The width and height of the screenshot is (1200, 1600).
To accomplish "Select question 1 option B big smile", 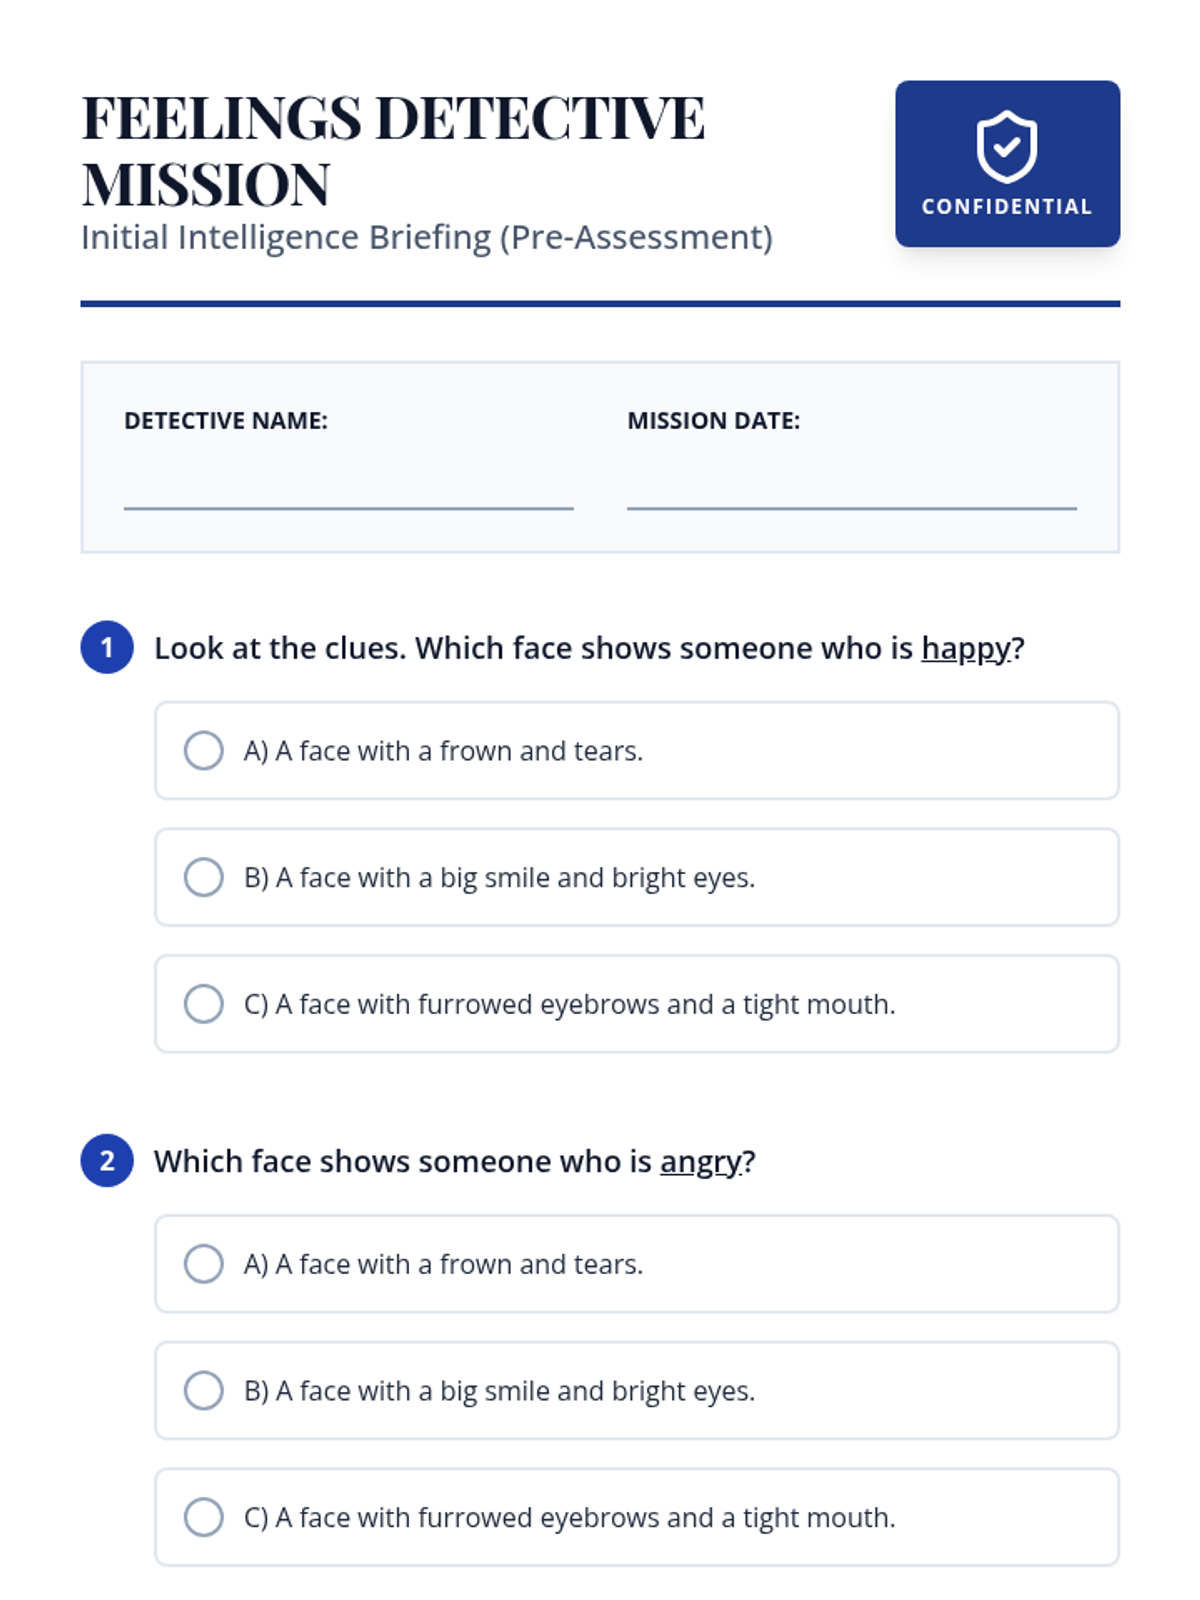I will pos(204,877).
